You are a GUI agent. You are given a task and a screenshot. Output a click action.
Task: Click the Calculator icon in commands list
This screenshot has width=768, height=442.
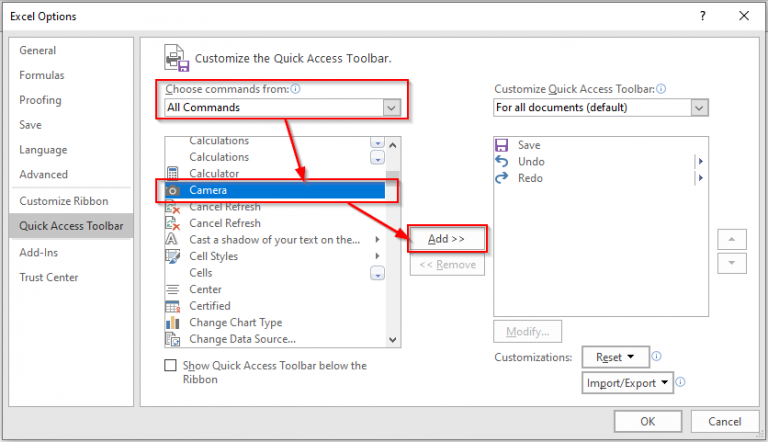(x=172, y=173)
